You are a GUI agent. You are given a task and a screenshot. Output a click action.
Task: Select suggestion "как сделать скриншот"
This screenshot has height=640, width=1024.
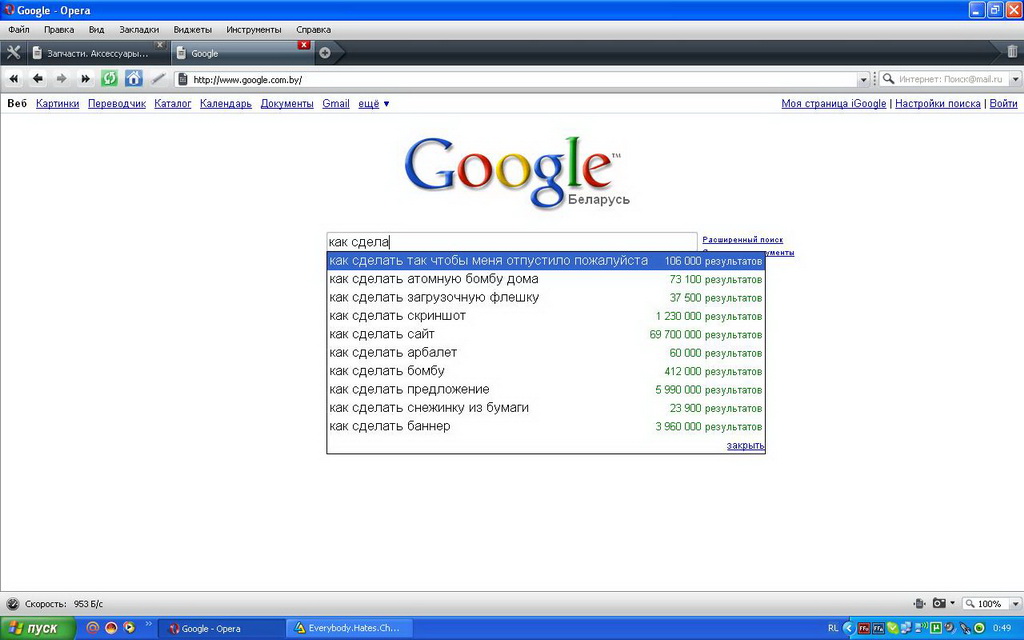pyautogui.click(x=397, y=316)
